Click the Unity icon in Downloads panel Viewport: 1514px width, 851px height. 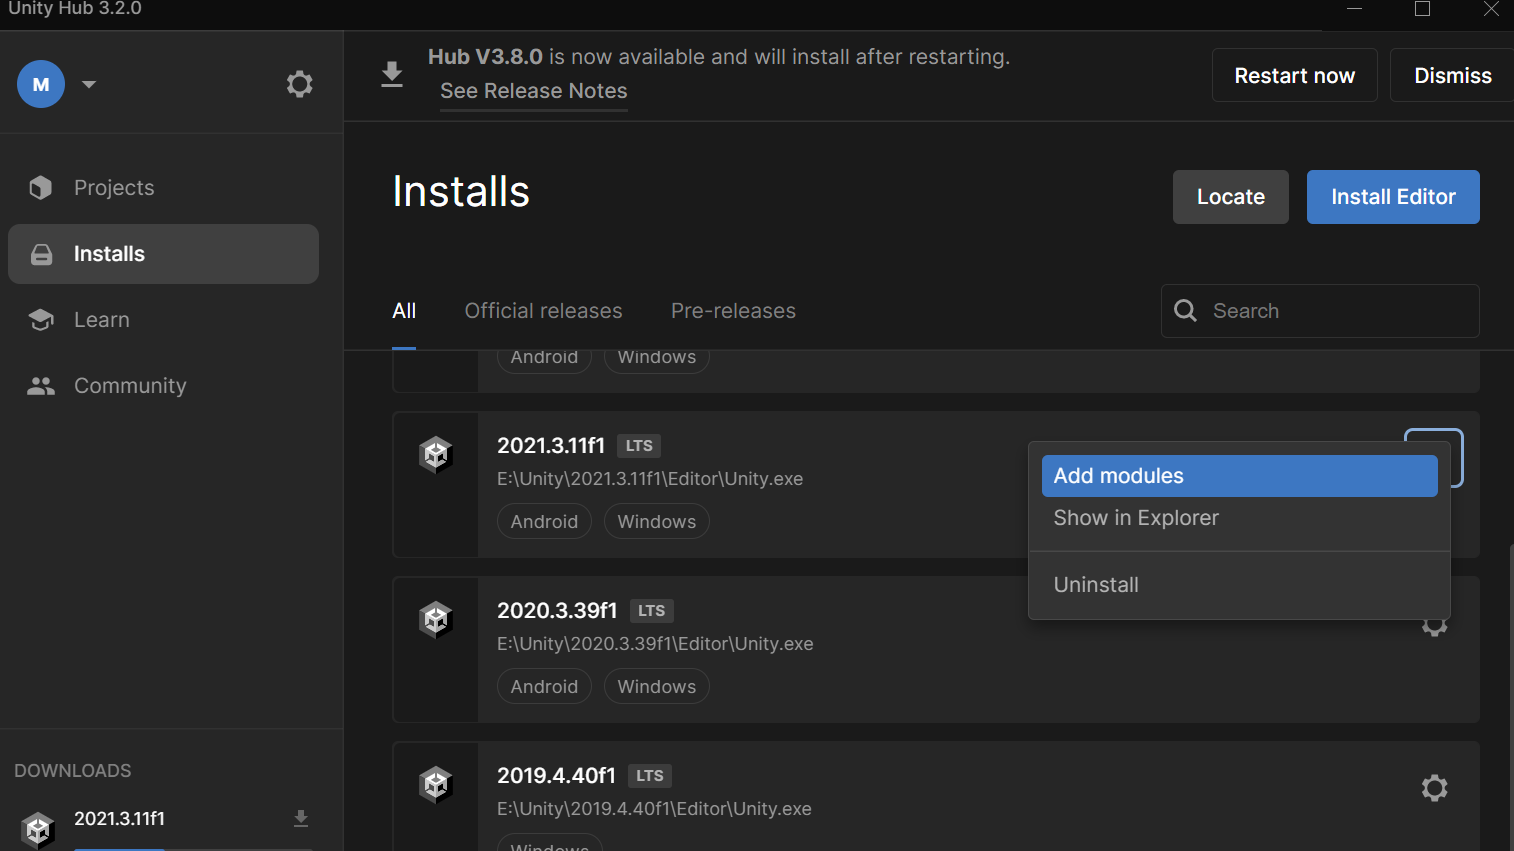(x=38, y=829)
